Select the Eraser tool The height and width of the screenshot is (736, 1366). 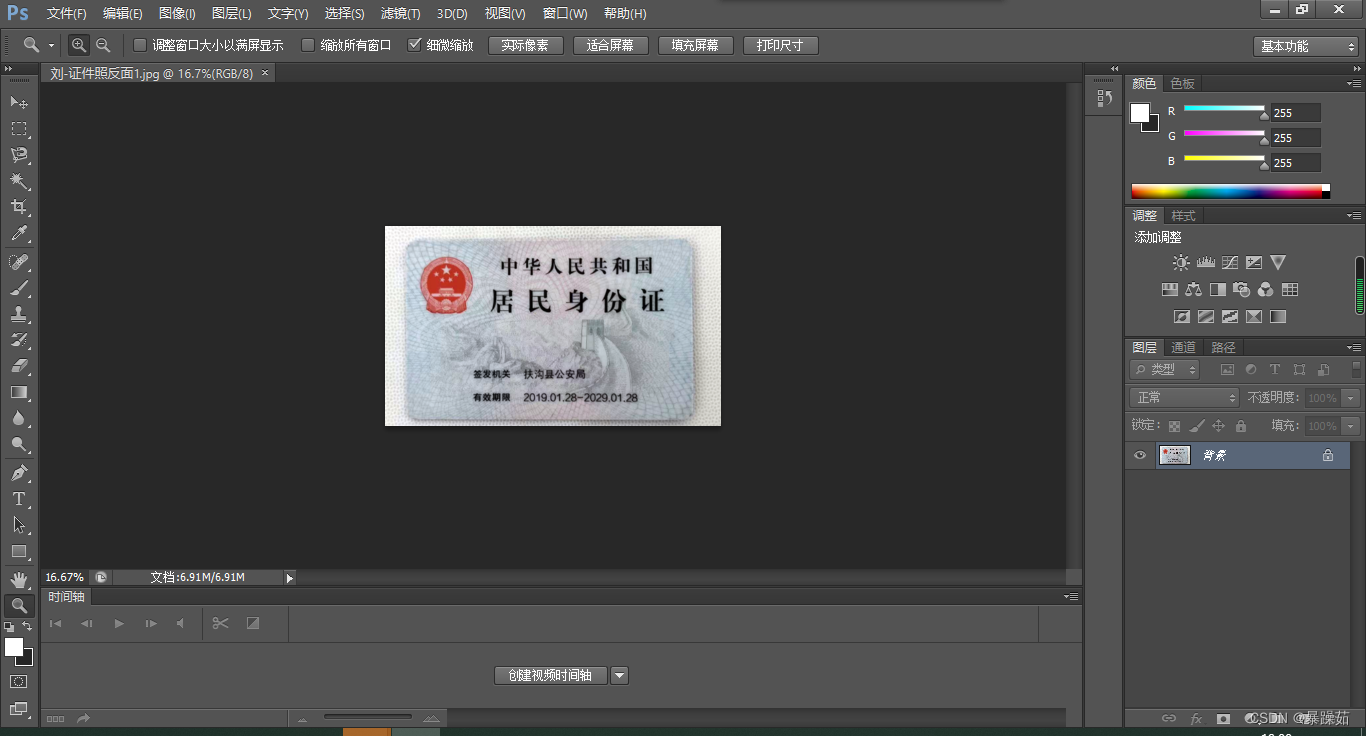click(x=19, y=366)
